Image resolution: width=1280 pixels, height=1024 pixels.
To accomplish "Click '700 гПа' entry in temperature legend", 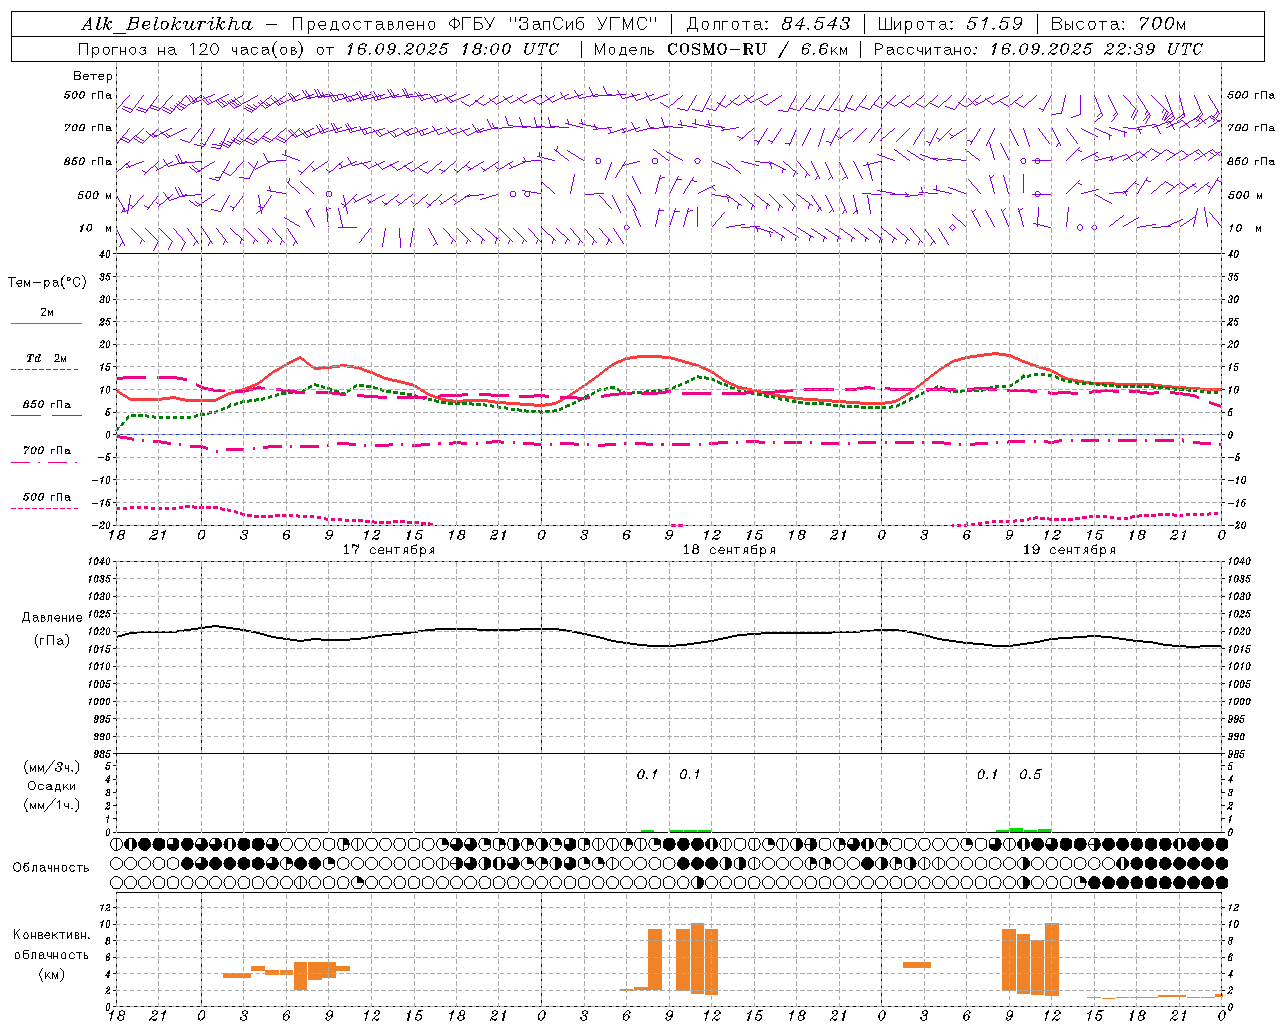I will (46, 451).
